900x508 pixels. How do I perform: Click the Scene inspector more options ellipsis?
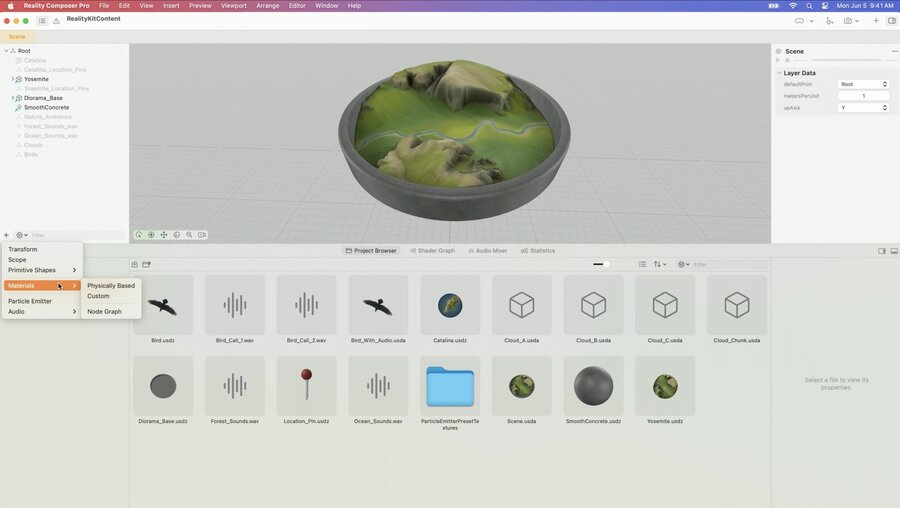pyautogui.click(x=894, y=51)
